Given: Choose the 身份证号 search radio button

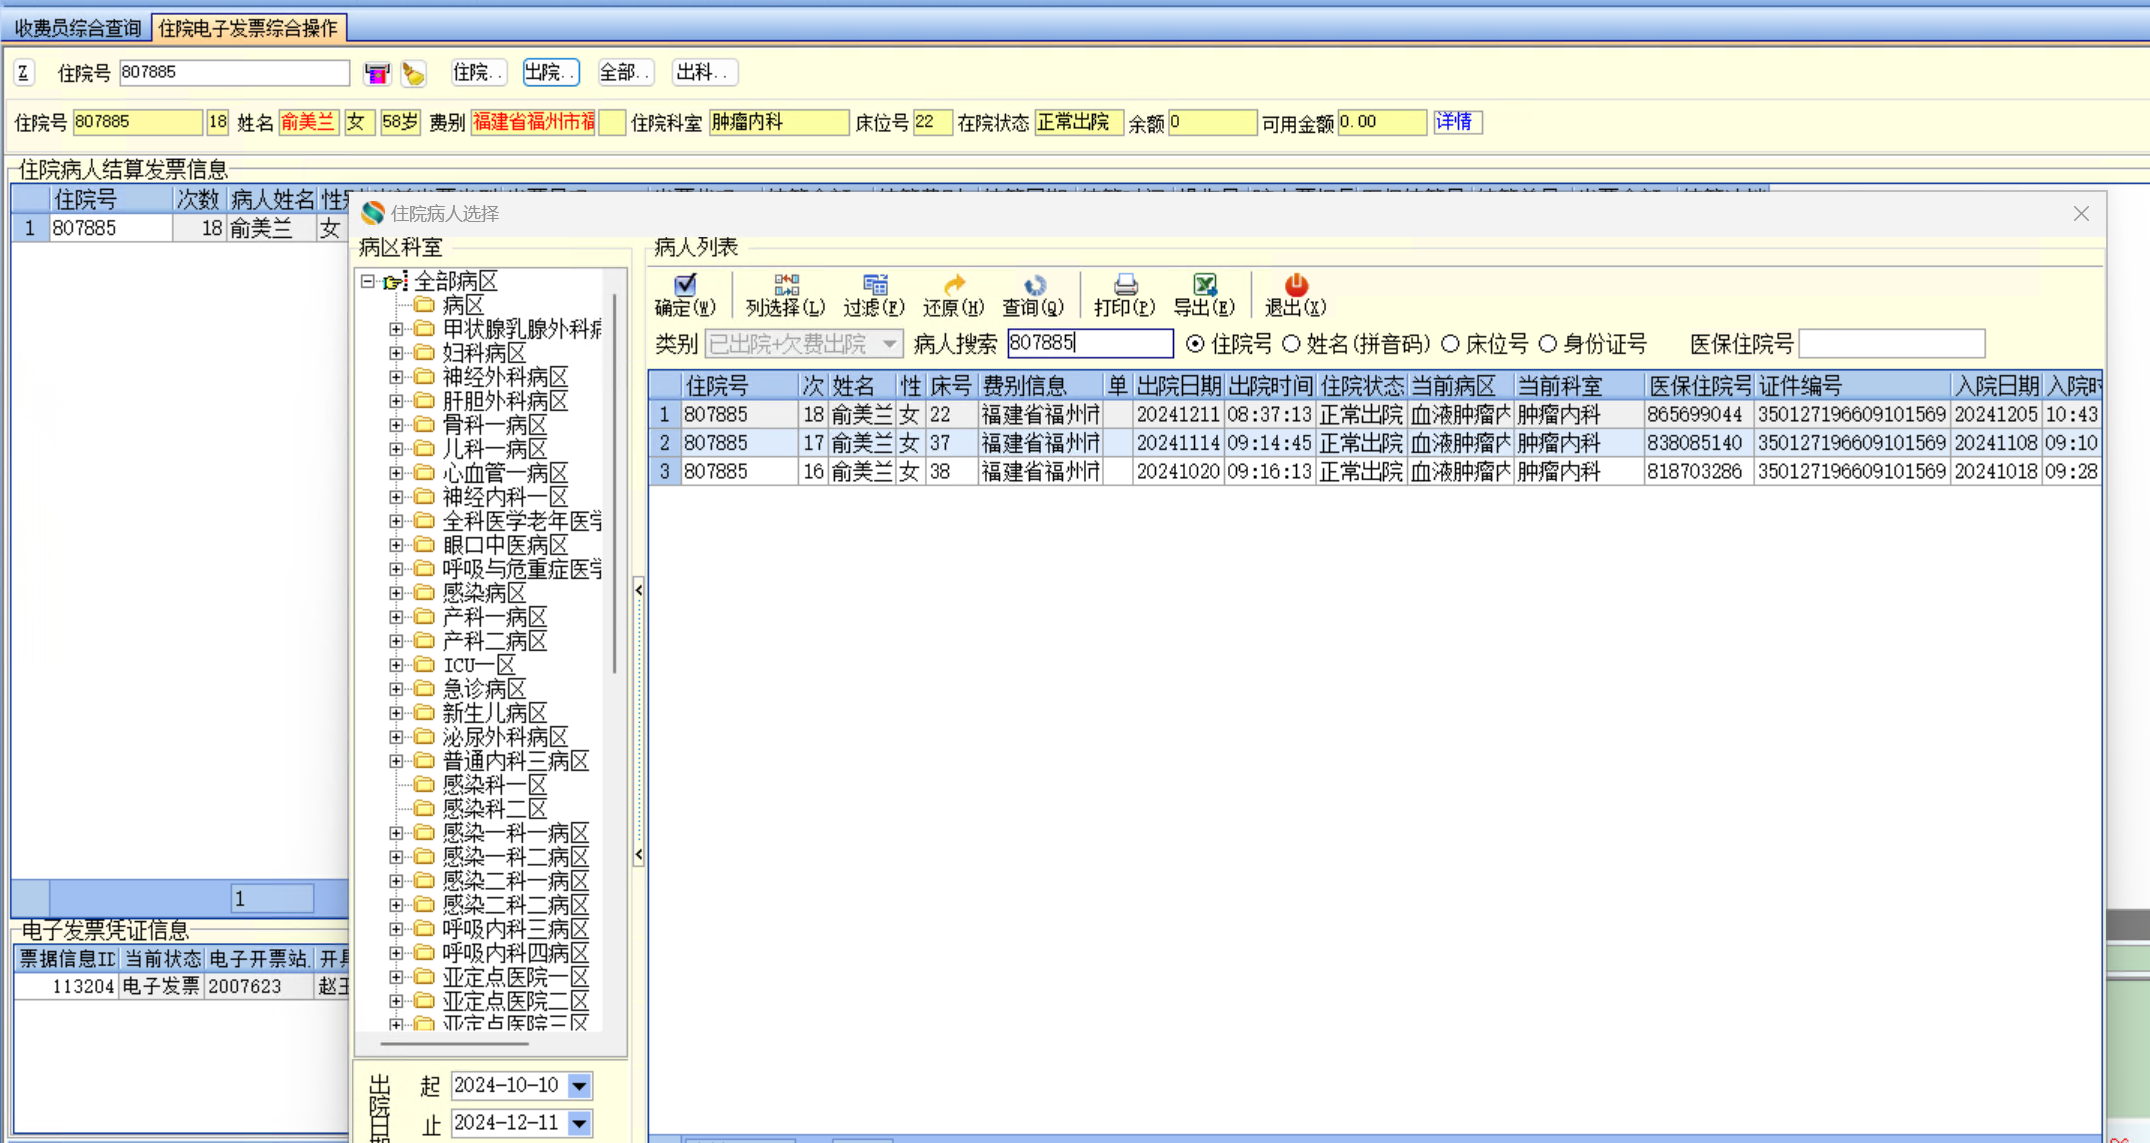Looking at the screenshot, I should coord(1548,344).
